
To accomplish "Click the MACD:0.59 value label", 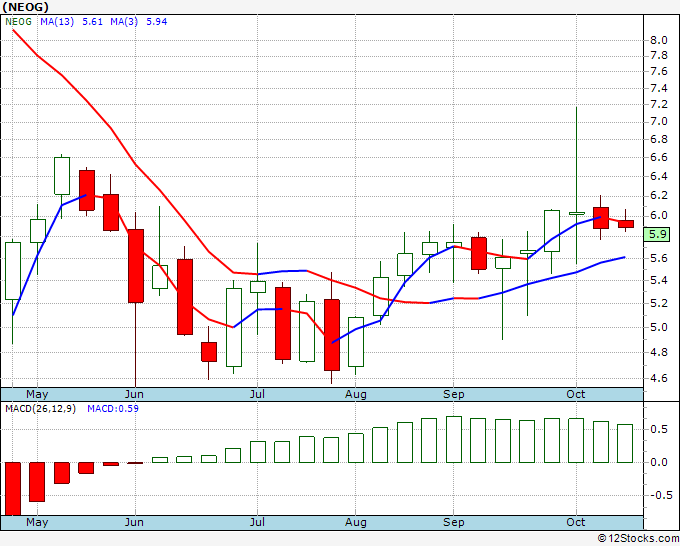I will click(113, 409).
